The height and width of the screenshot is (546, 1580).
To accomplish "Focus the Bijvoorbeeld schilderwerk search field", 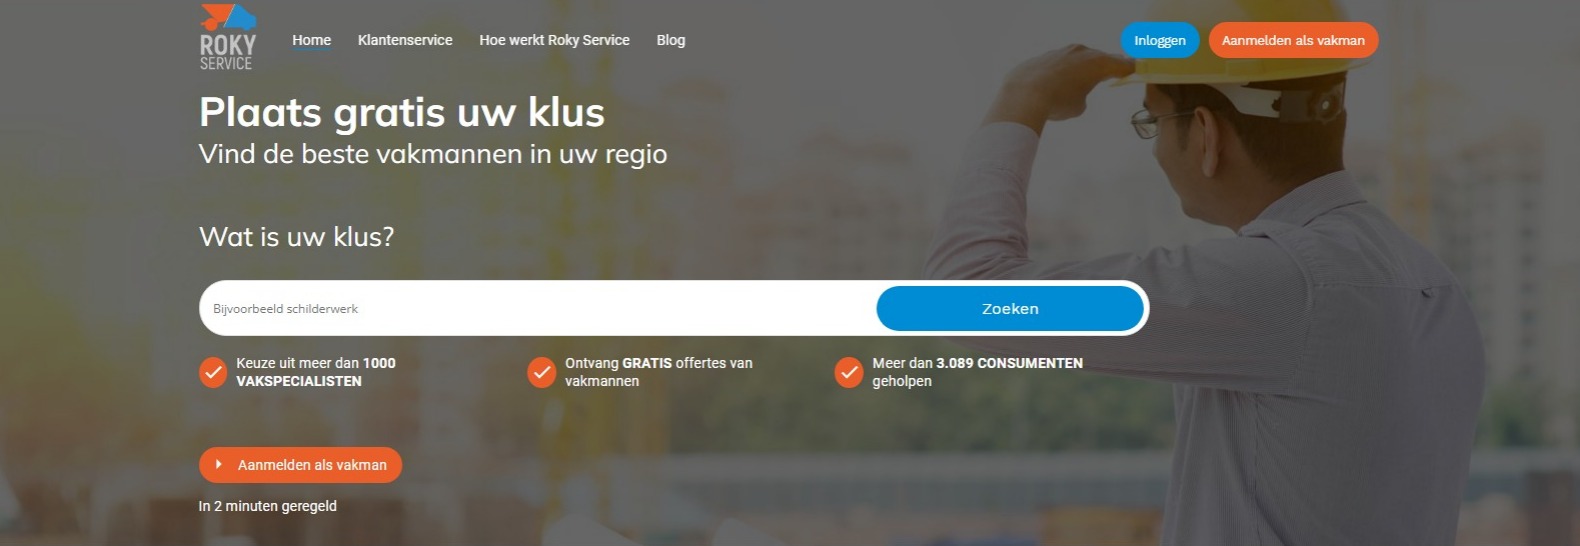I will tap(538, 308).
